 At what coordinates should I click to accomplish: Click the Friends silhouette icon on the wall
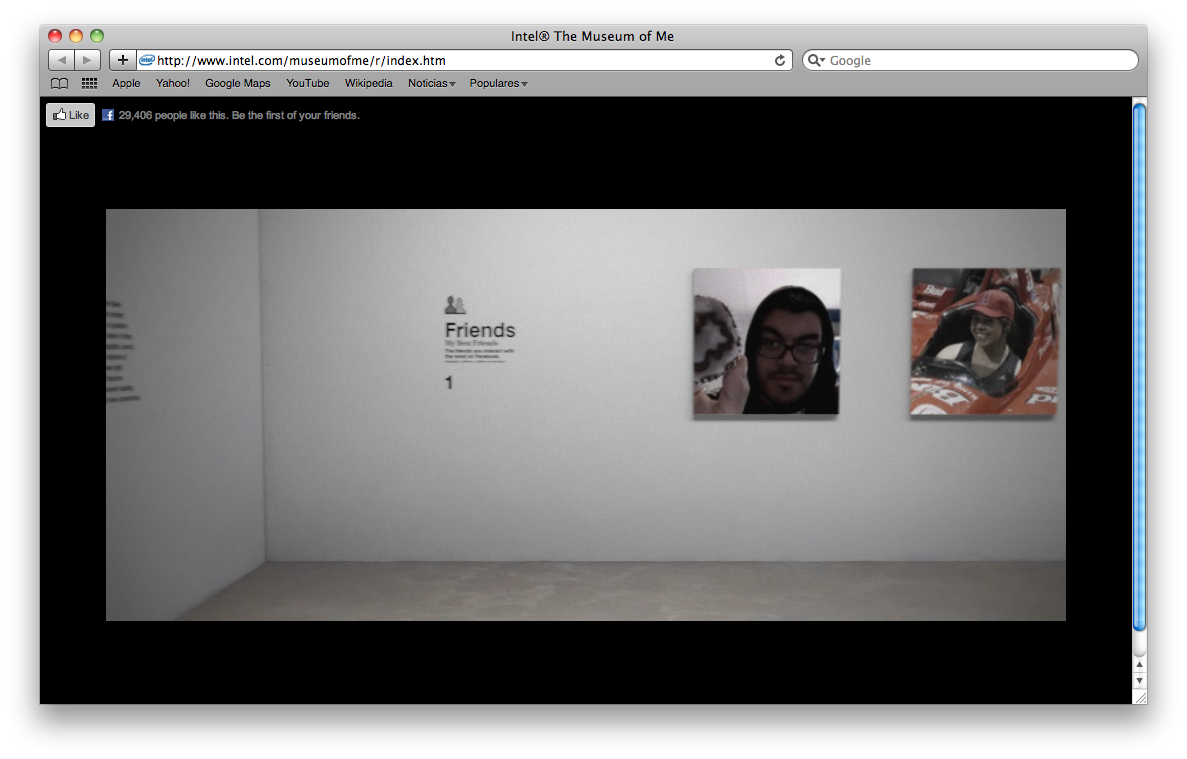455,305
